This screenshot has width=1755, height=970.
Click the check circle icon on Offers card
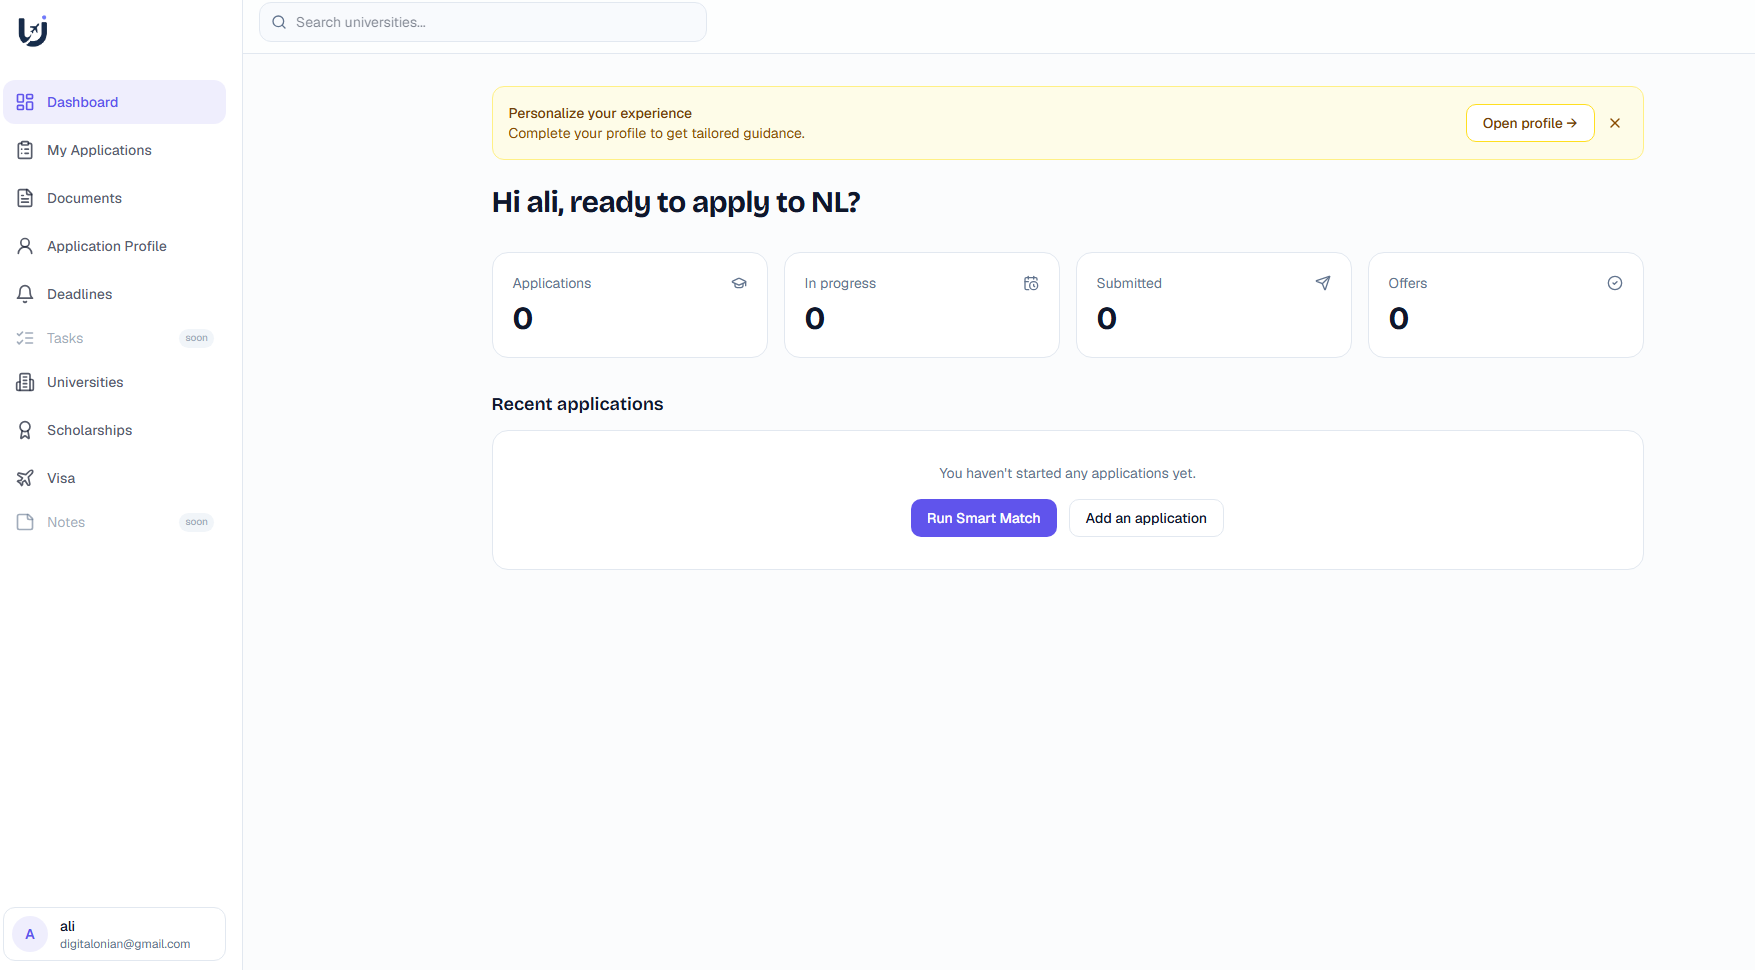tap(1615, 283)
